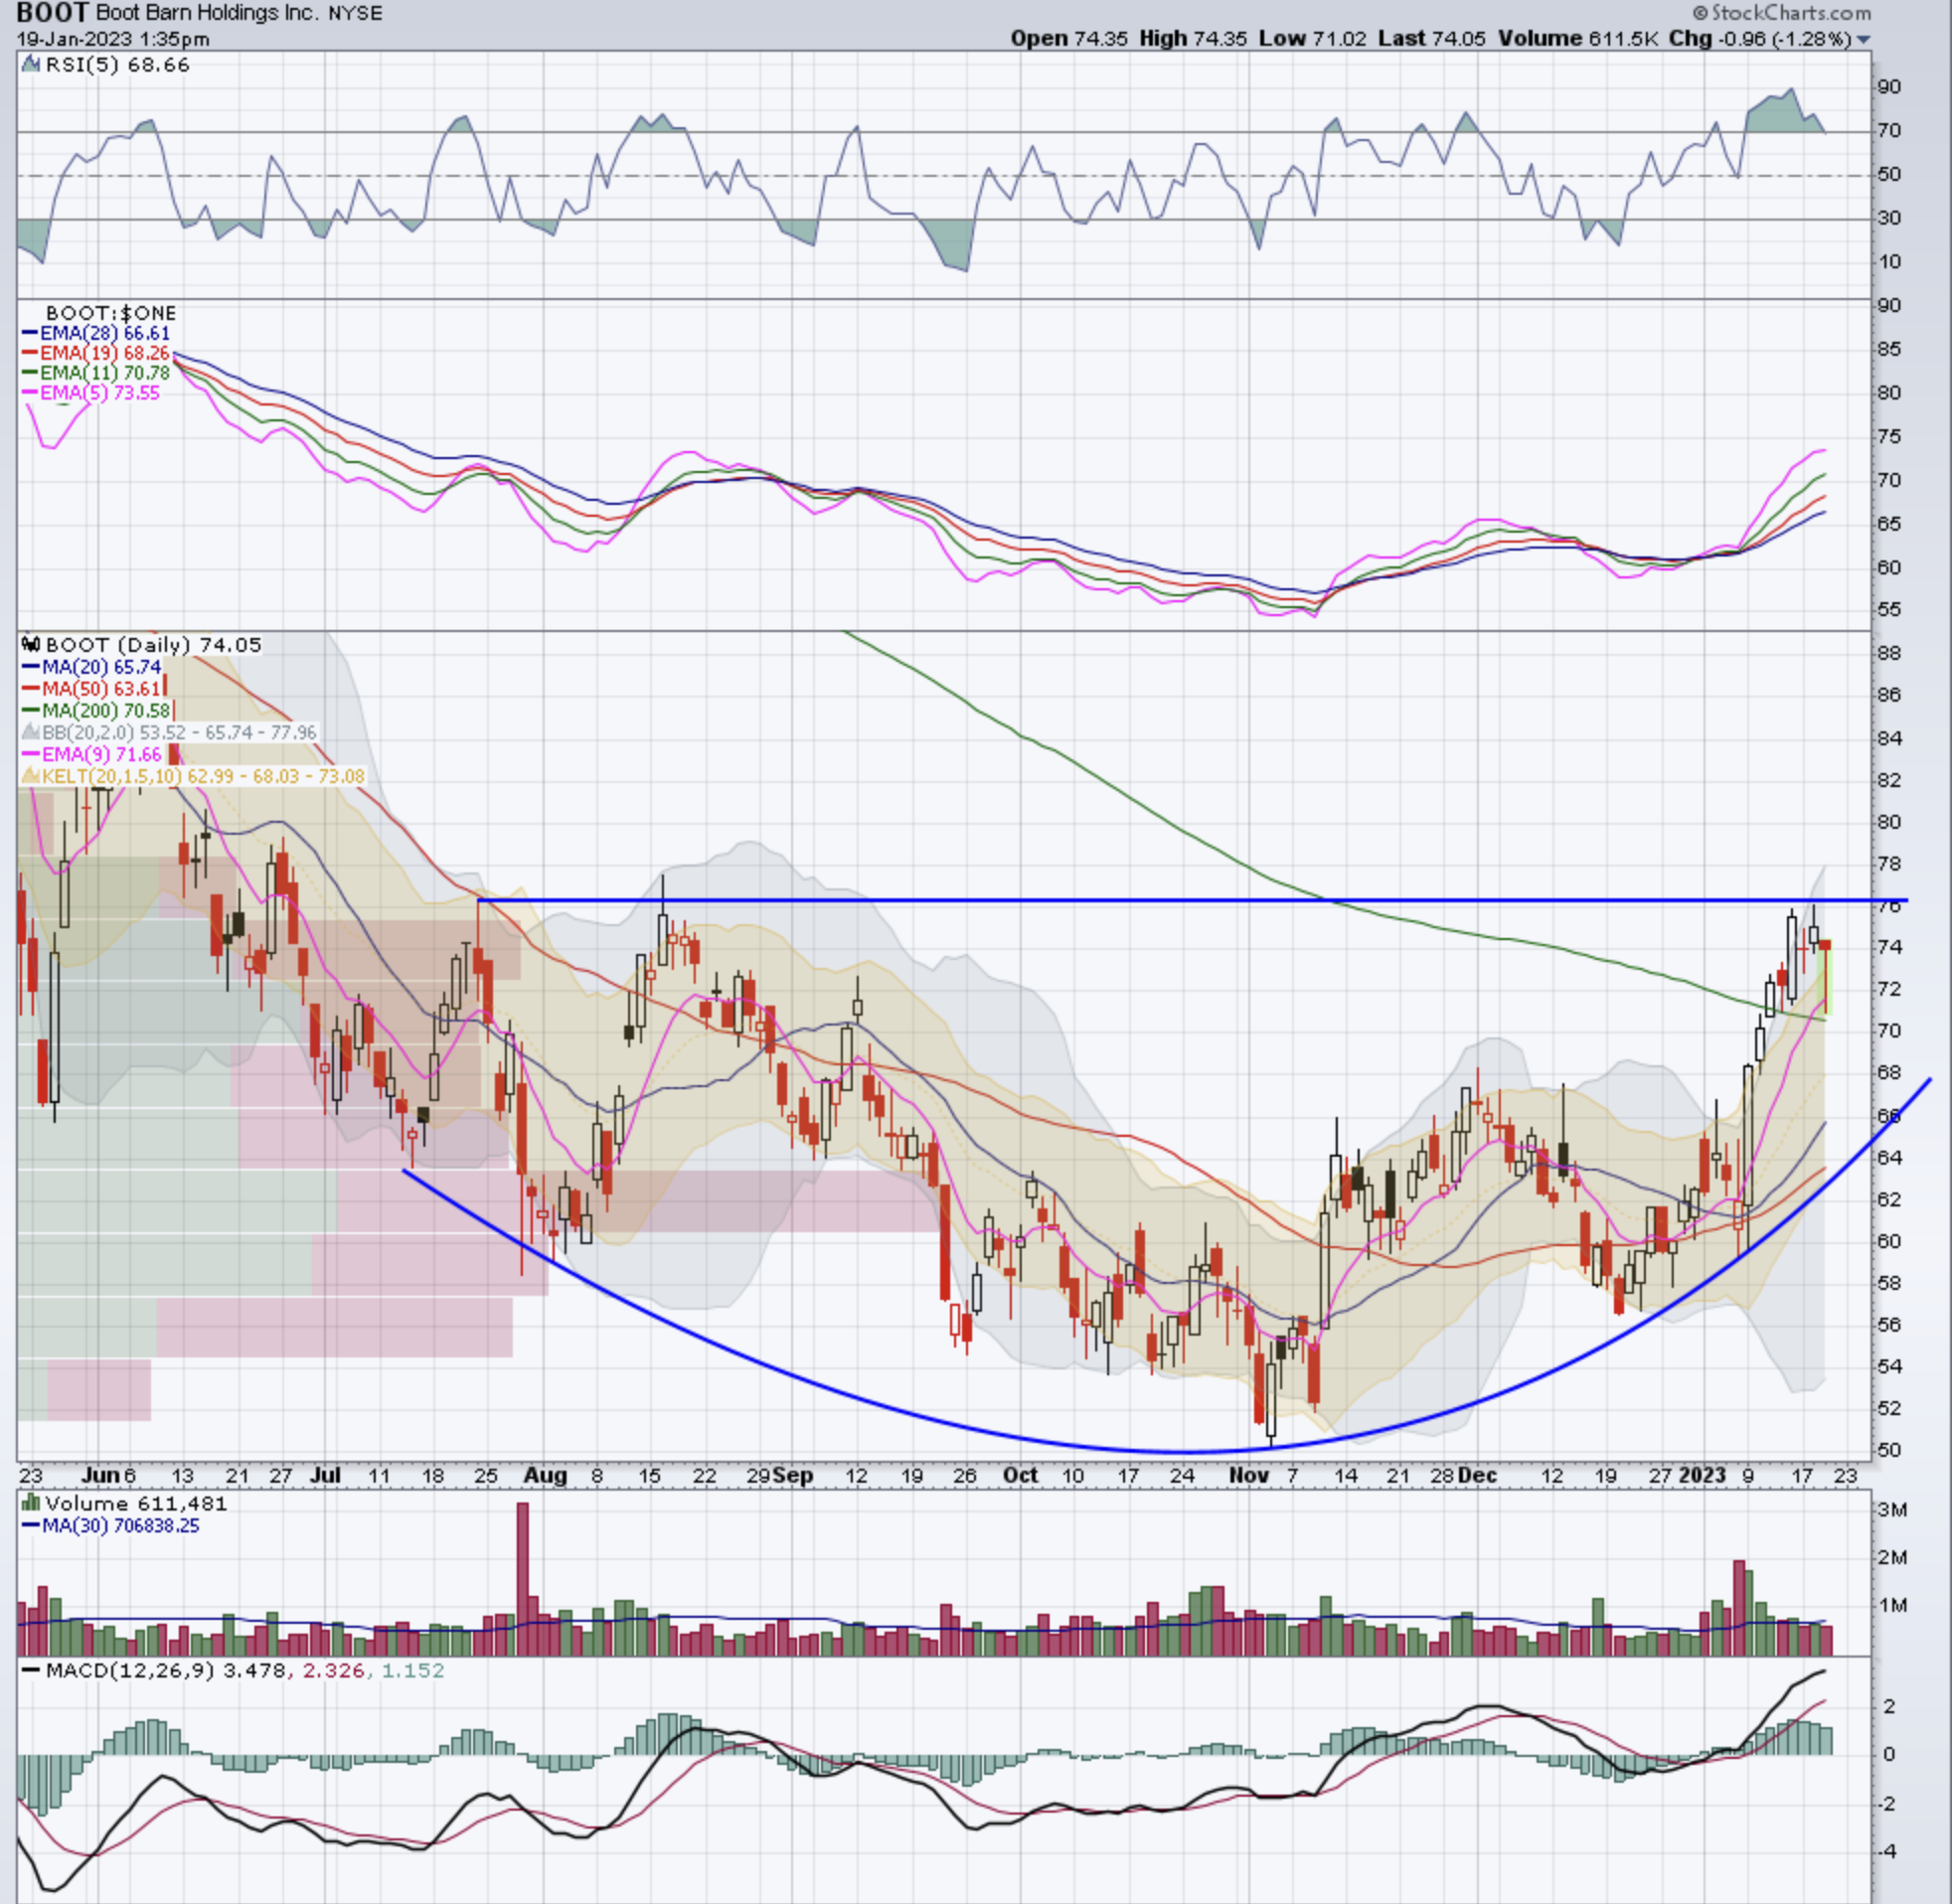Screen dimensions: 1954x1904
Task: Click the Aug label on the date axis
Action: coord(546,1475)
